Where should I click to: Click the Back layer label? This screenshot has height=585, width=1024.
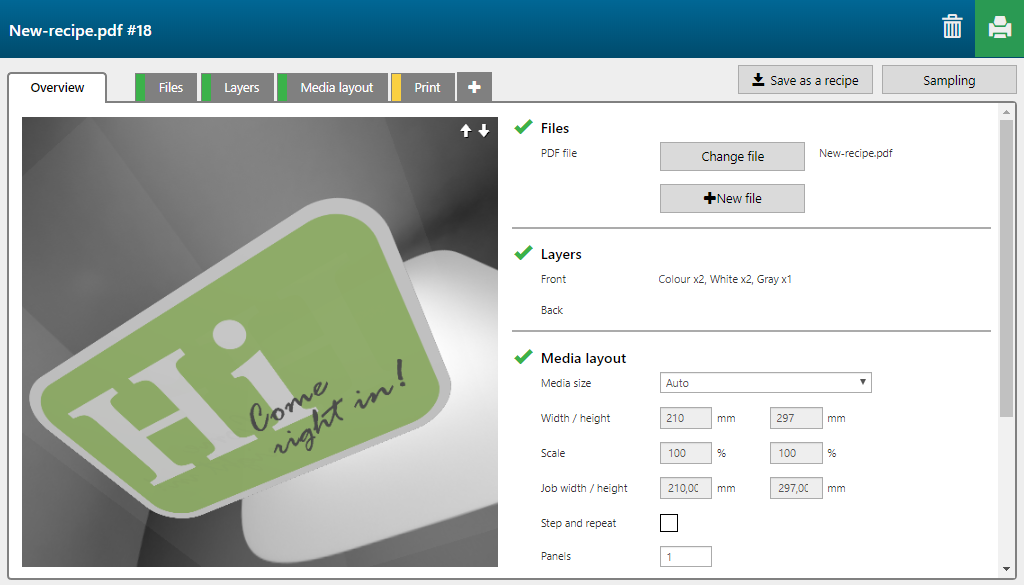pyautogui.click(x=552, y=310)
